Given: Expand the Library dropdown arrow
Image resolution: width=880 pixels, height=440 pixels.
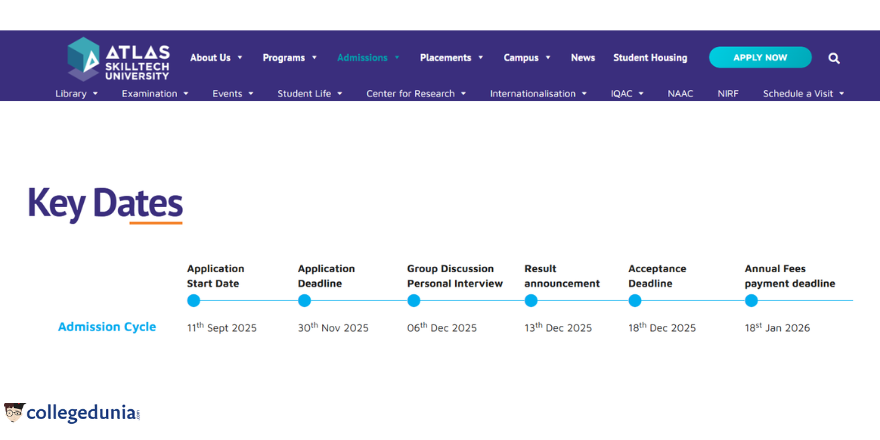Looking at the screenshot, I should [95, 94].
